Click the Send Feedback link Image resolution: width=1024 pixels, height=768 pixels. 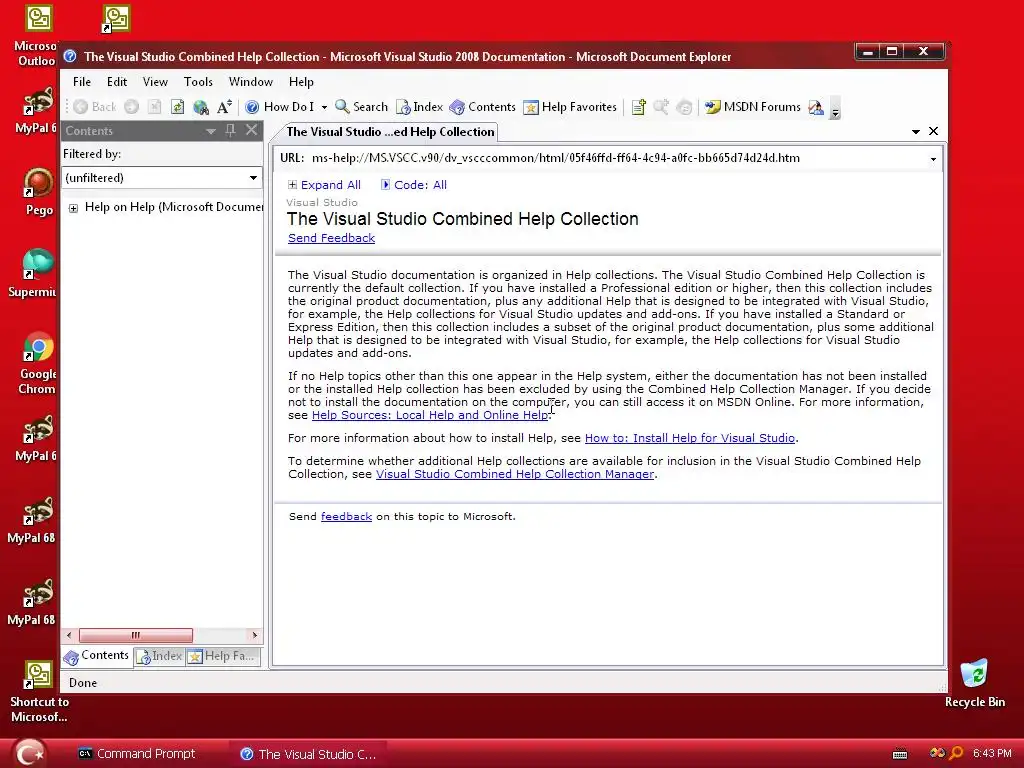331,238
